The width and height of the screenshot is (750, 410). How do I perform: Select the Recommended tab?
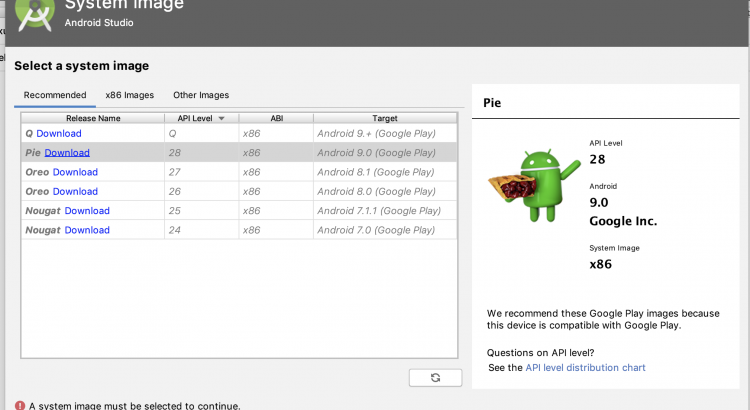(55, 95)
